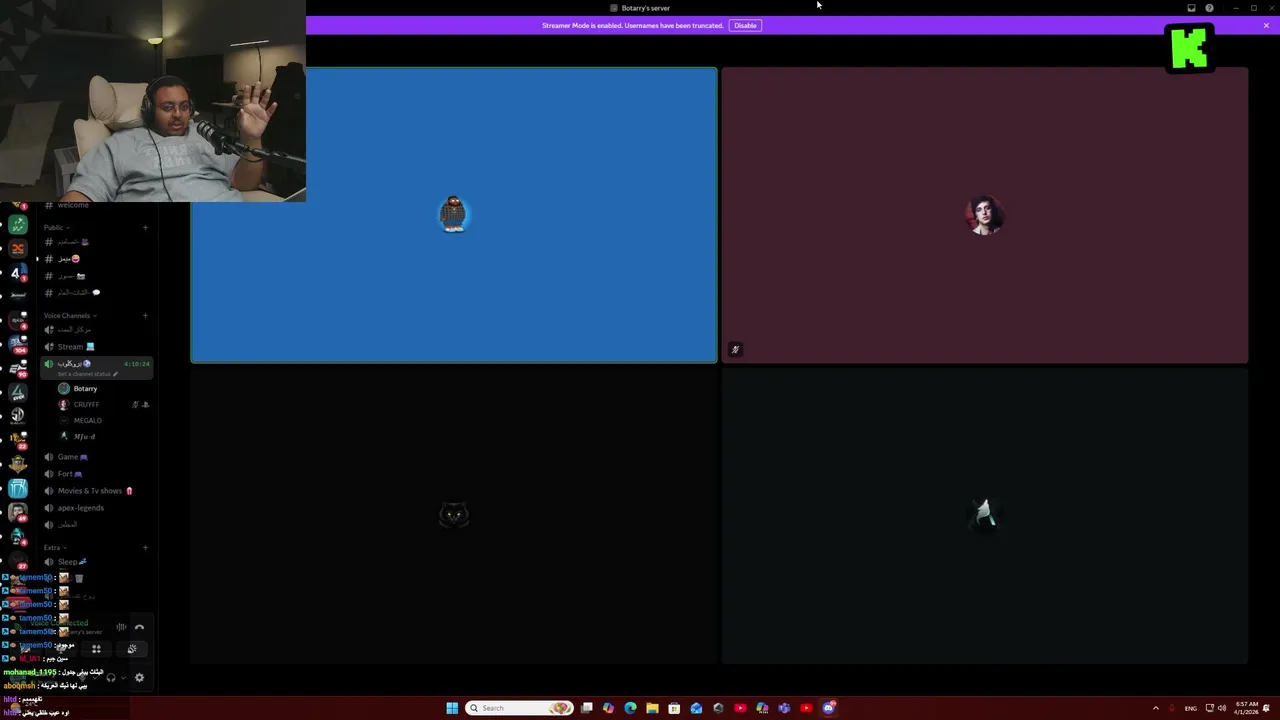Open Task View from the taskbar
The width and height of the screenshot is (1280, 720).
pos(587,708)
